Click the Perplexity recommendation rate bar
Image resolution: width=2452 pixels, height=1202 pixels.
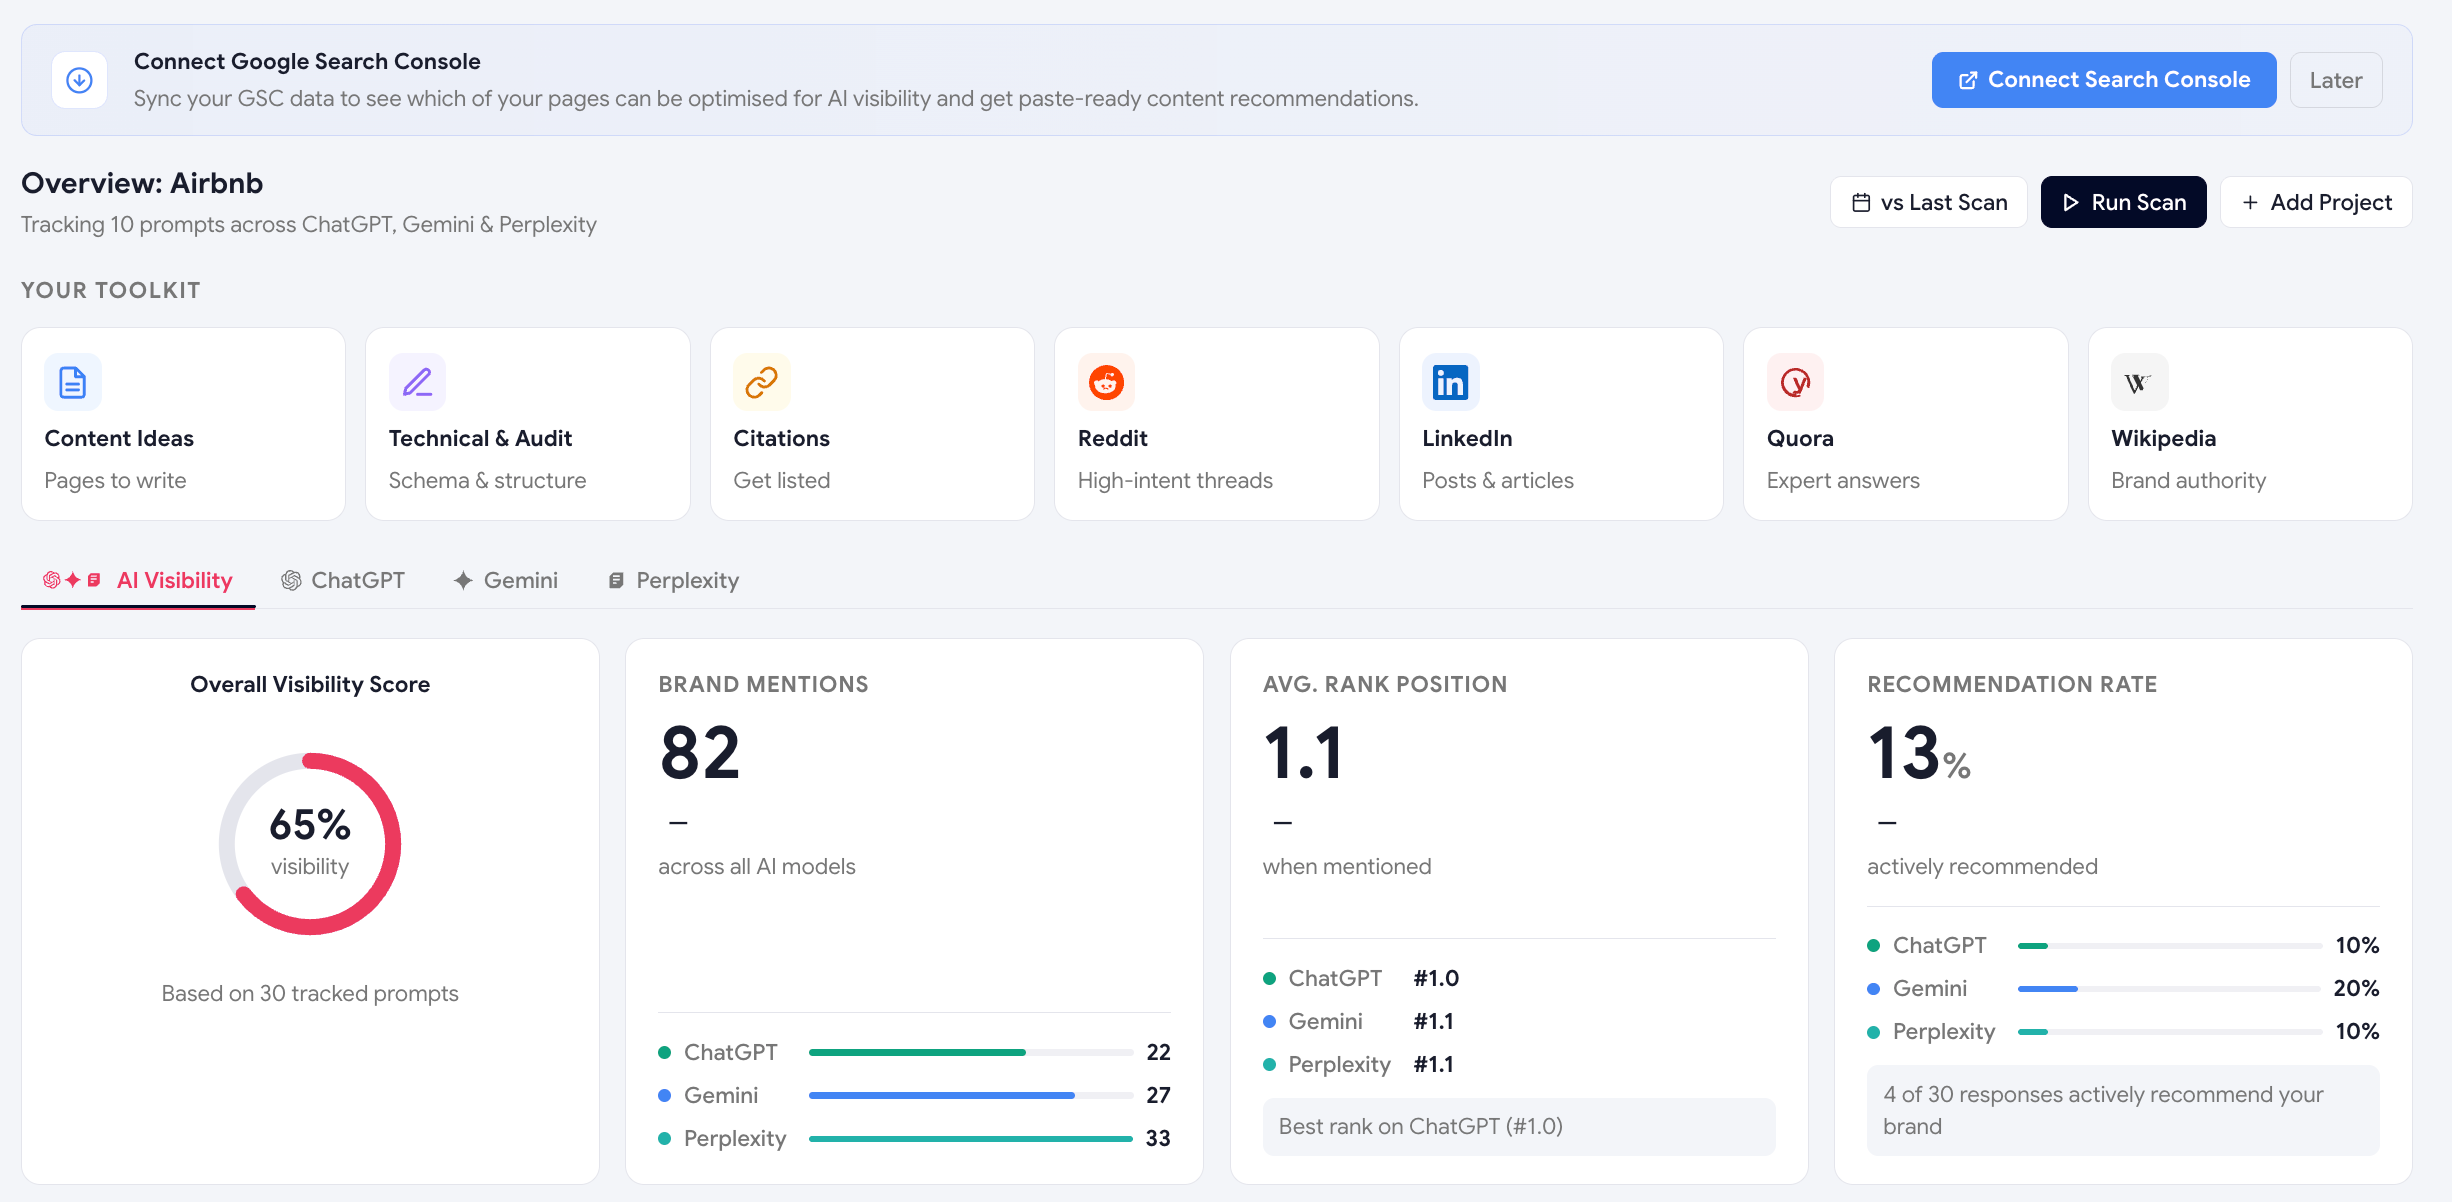coord(2169,1032)
